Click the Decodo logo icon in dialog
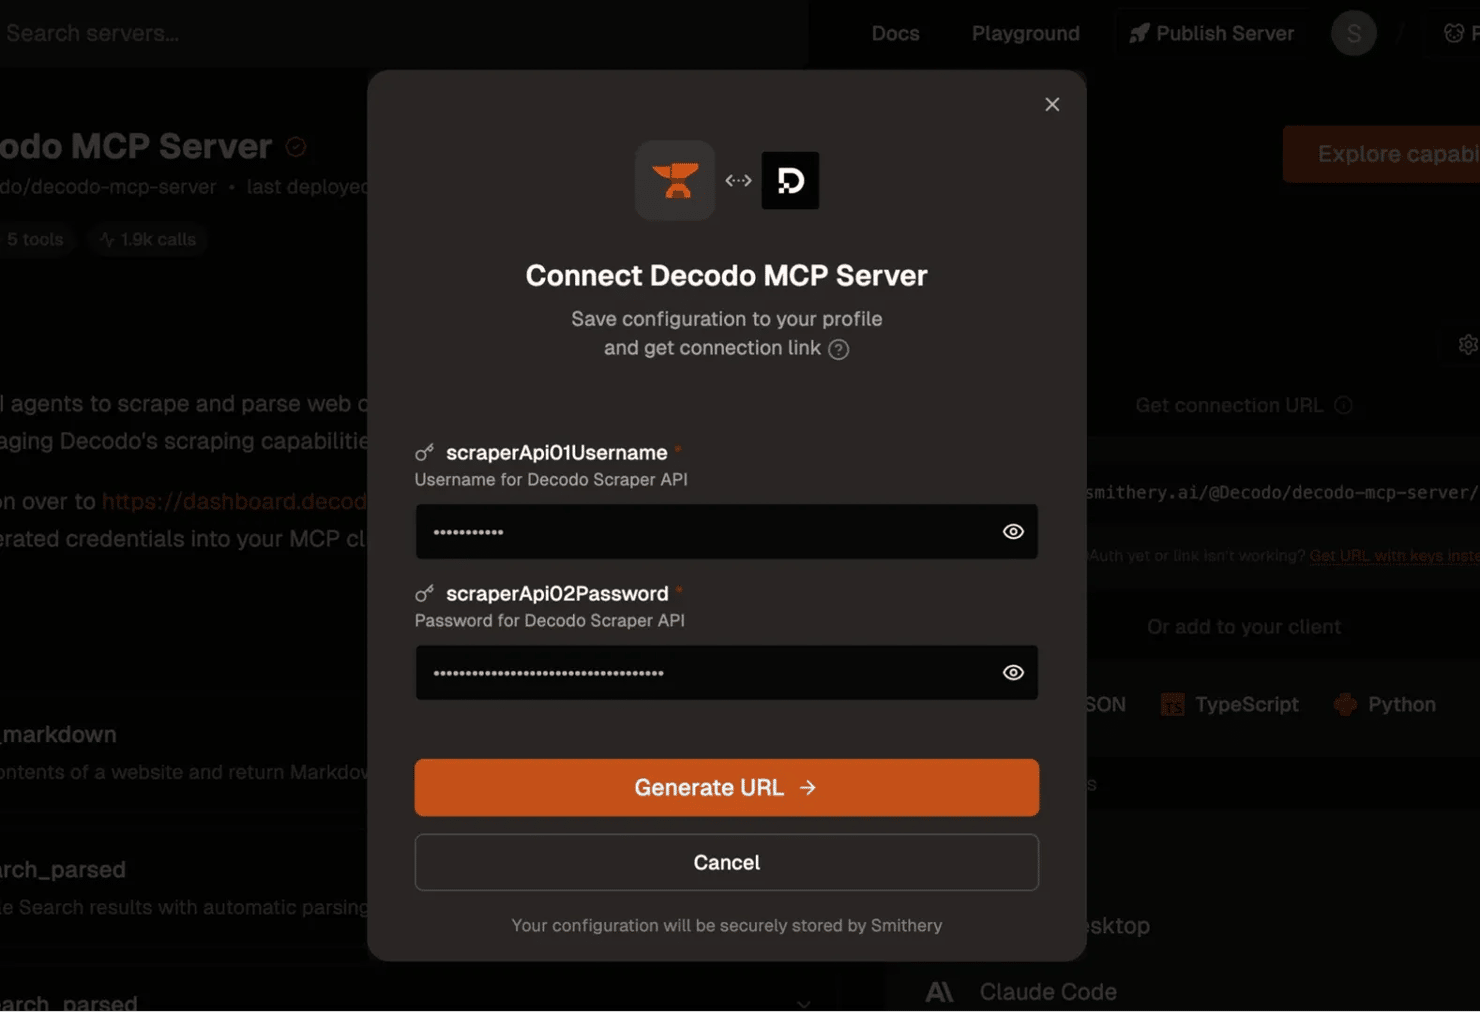This screenshot has width=1480, height=1012. tap(790, 180)
